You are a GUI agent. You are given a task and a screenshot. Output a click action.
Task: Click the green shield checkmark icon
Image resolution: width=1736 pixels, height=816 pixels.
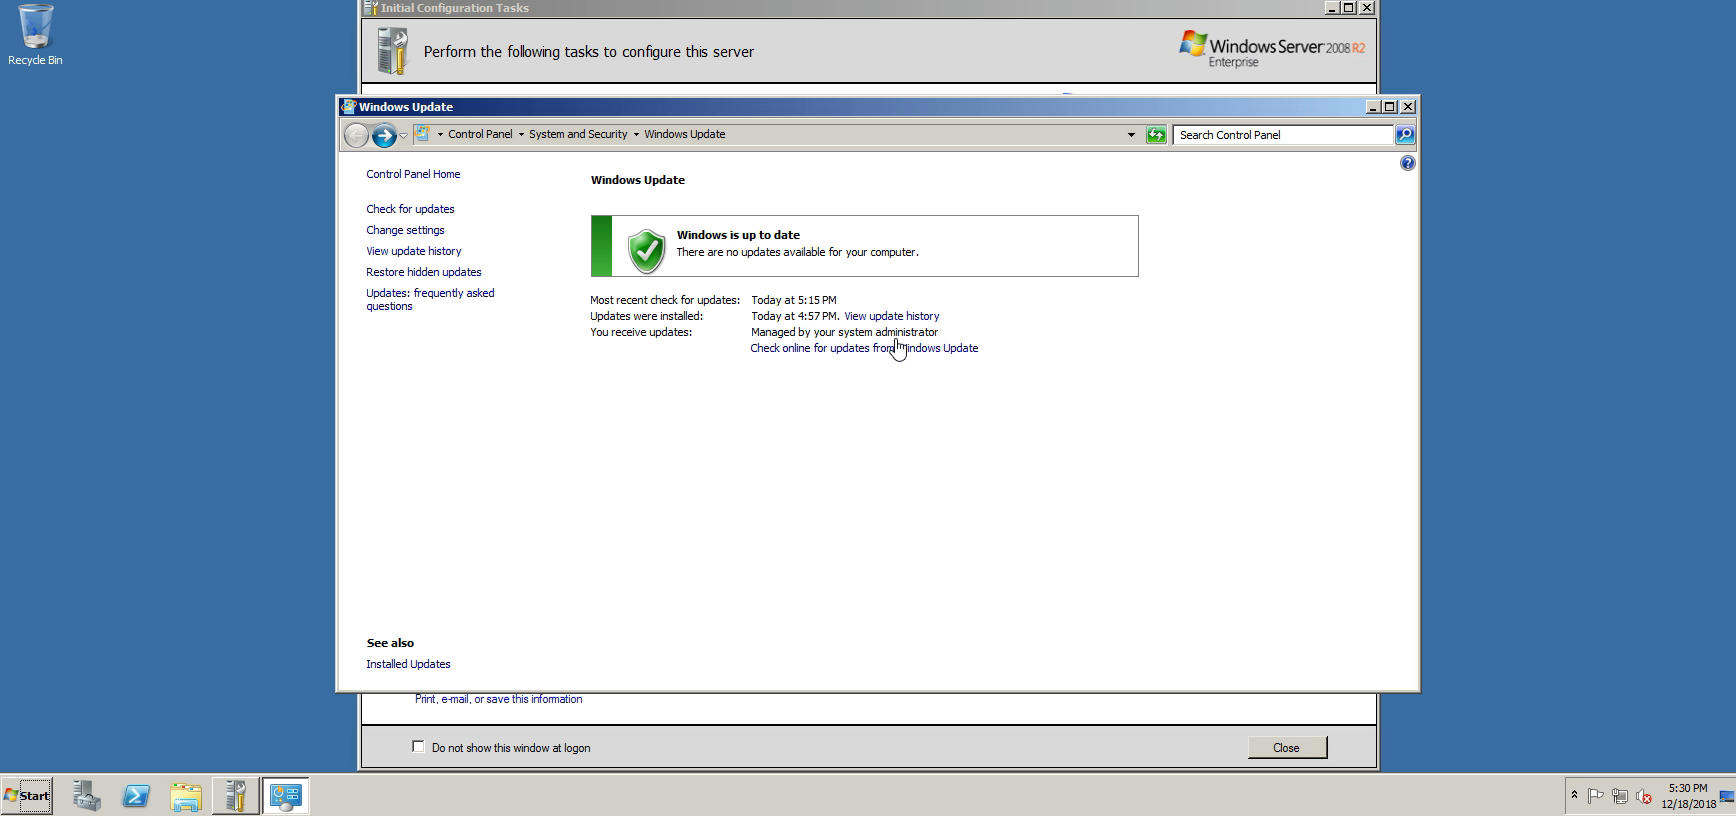tap(646, 250)
